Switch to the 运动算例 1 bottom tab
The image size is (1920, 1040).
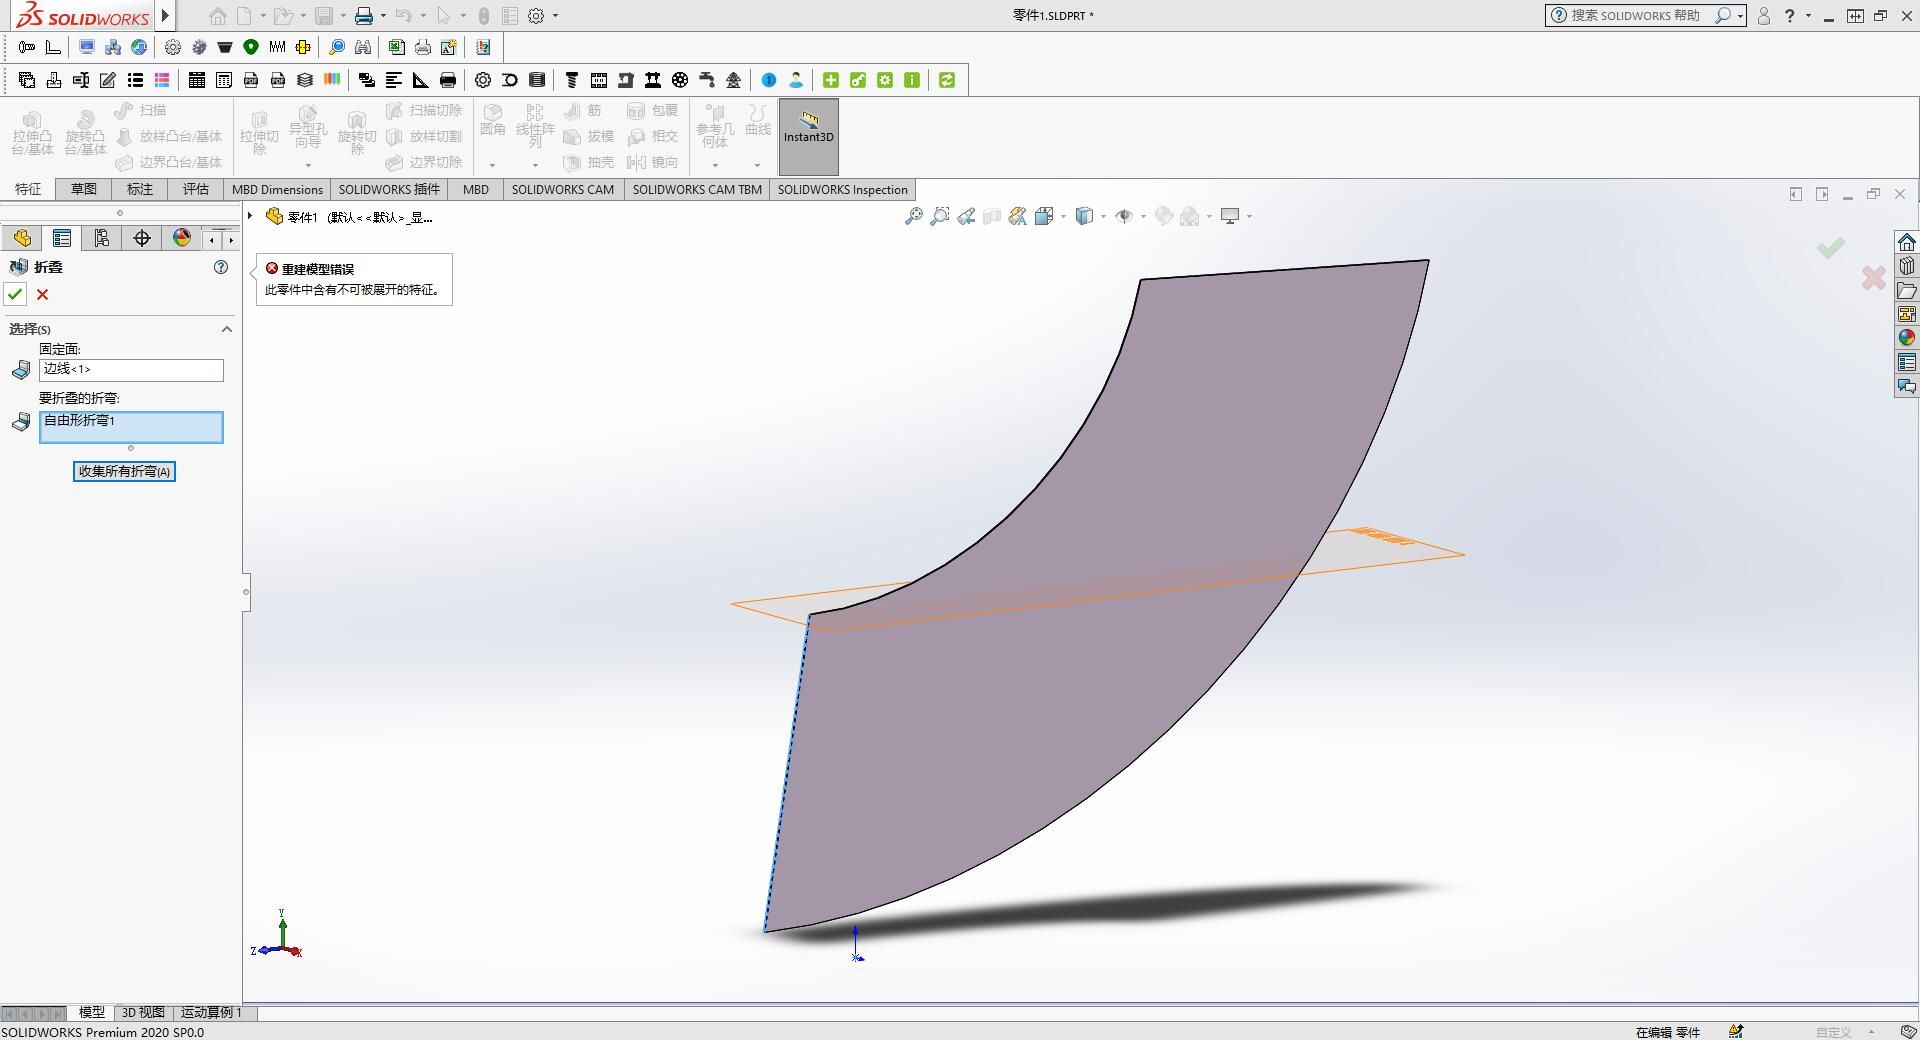pyautogui.click(x=211, y=1012)
